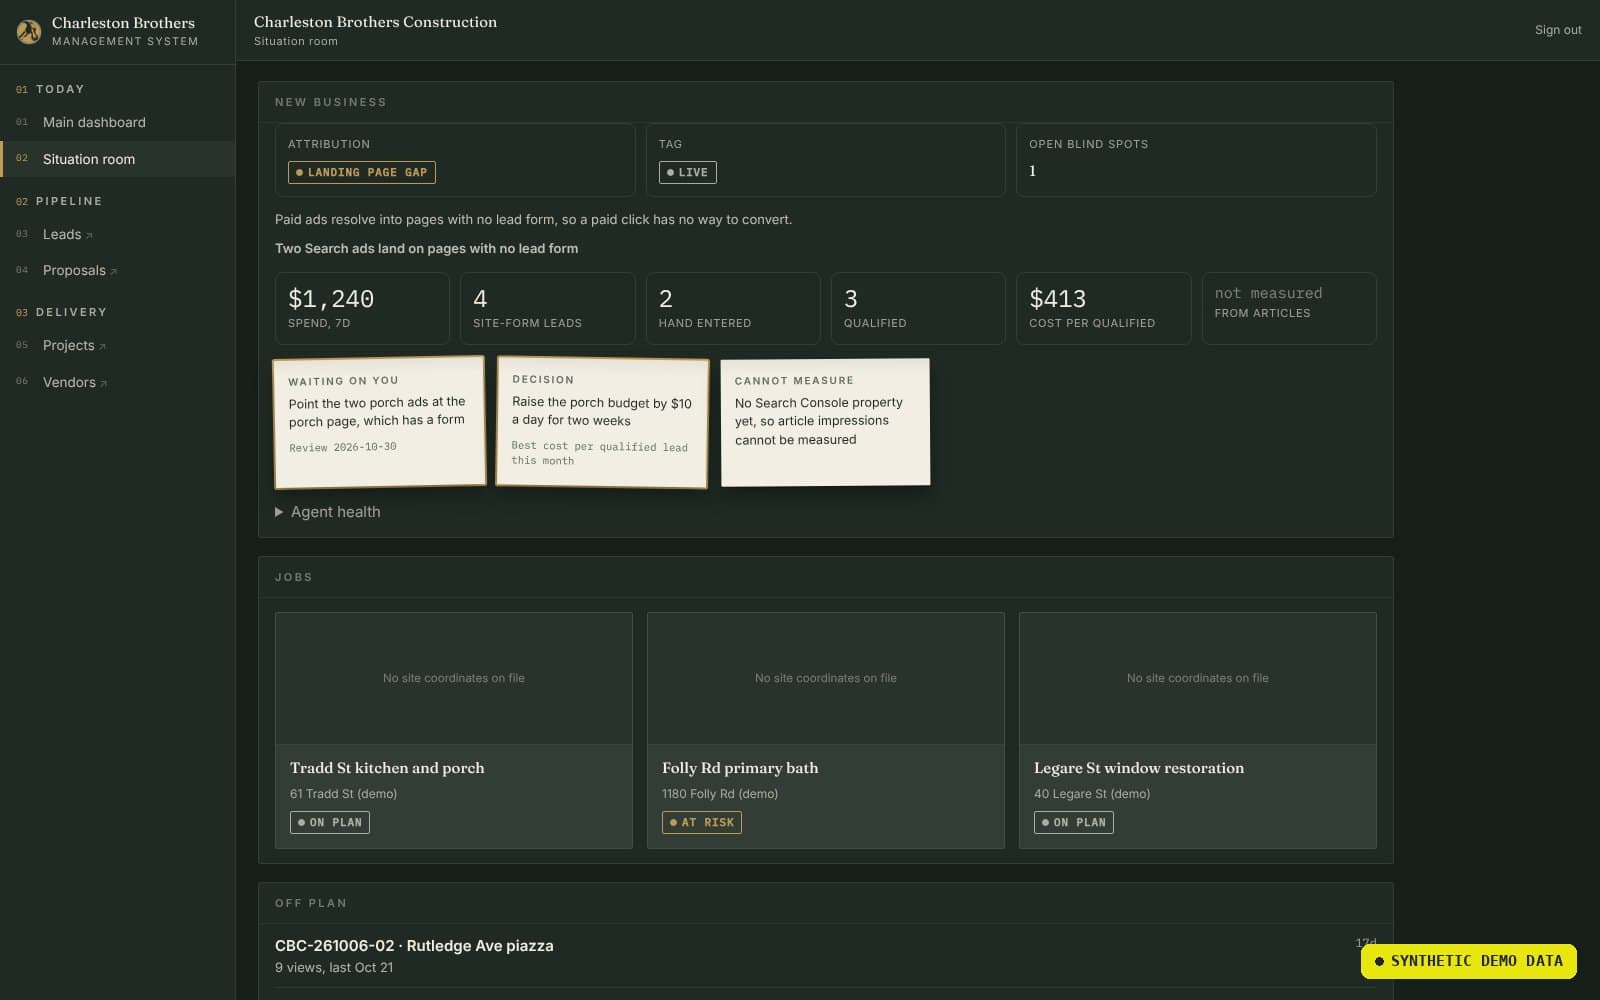Click the Qualified leads stat card
The height and width of the screenshot is (1000, 1600).
[x=918, y=308]
